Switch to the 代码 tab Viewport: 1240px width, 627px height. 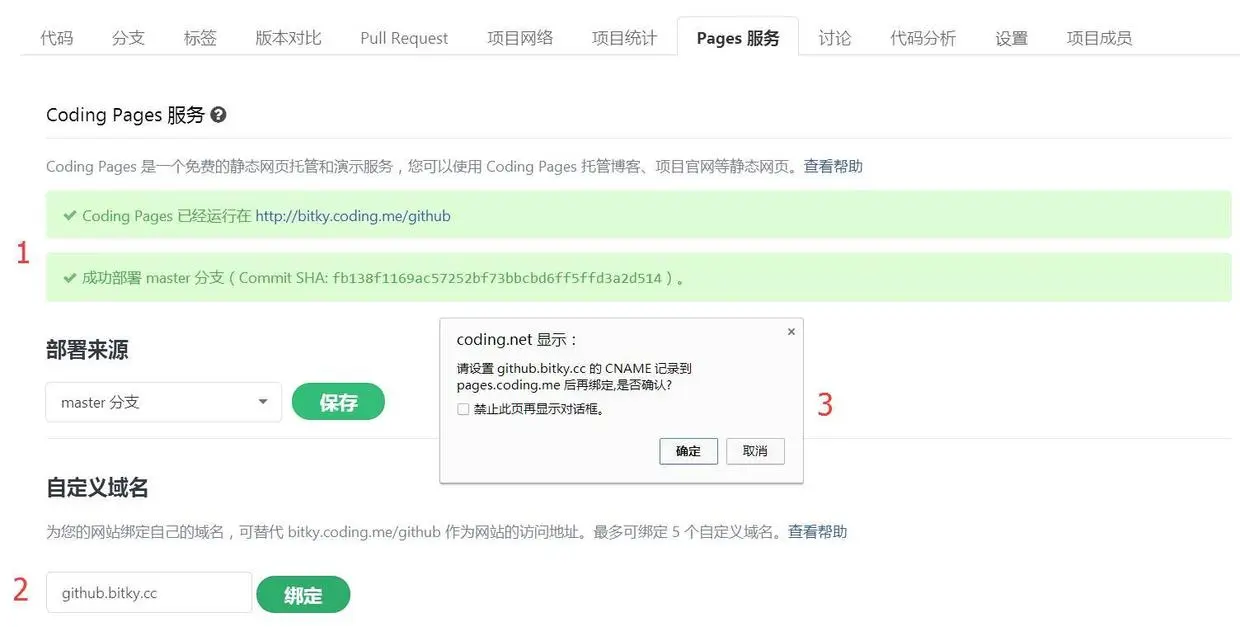click(56, 37)
